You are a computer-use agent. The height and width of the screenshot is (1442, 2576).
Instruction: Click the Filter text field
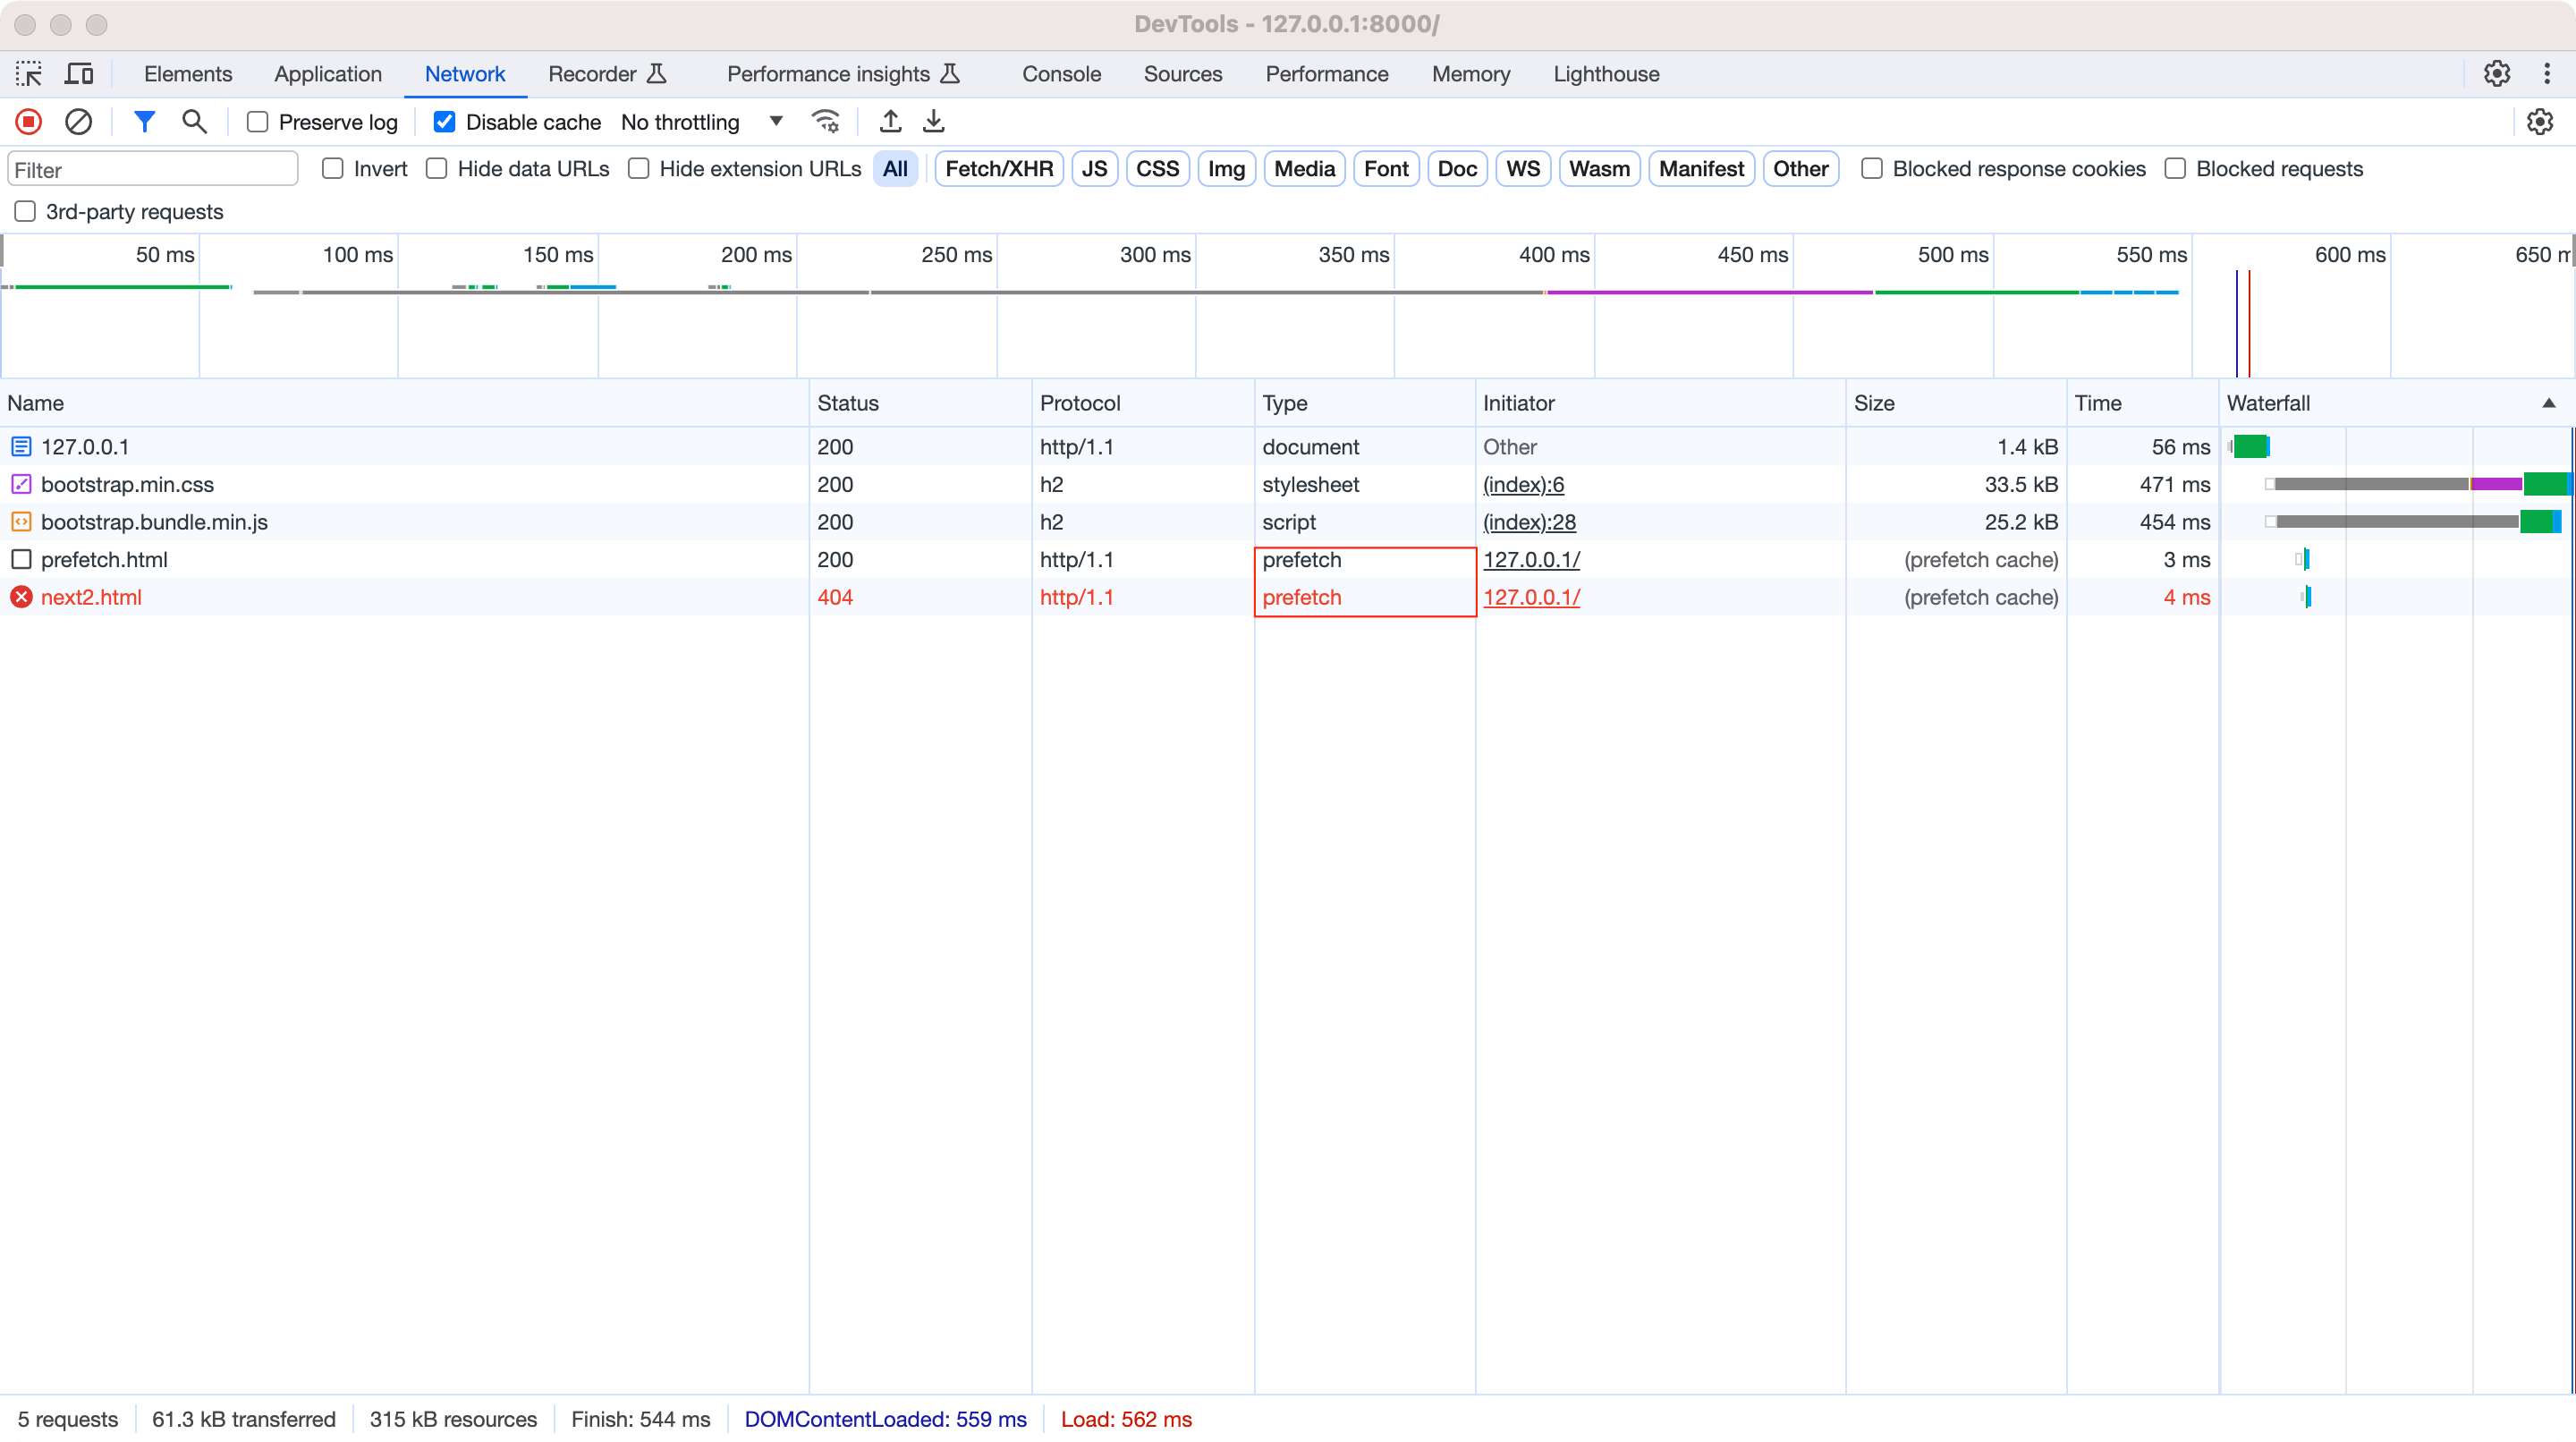(153, 169)
